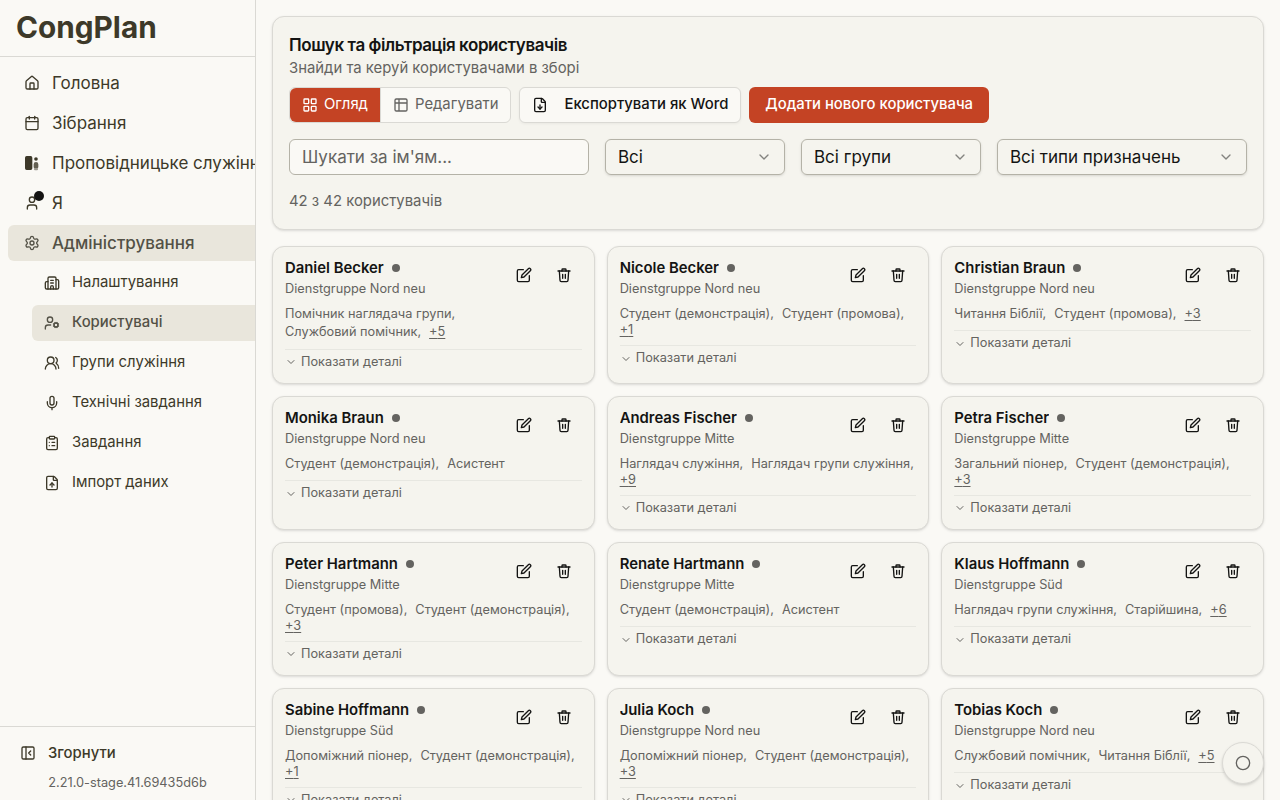Show +5 more assignments for Daniel Becker
The height and width of the screenshot is (800, 1280).
click(437, 331)
